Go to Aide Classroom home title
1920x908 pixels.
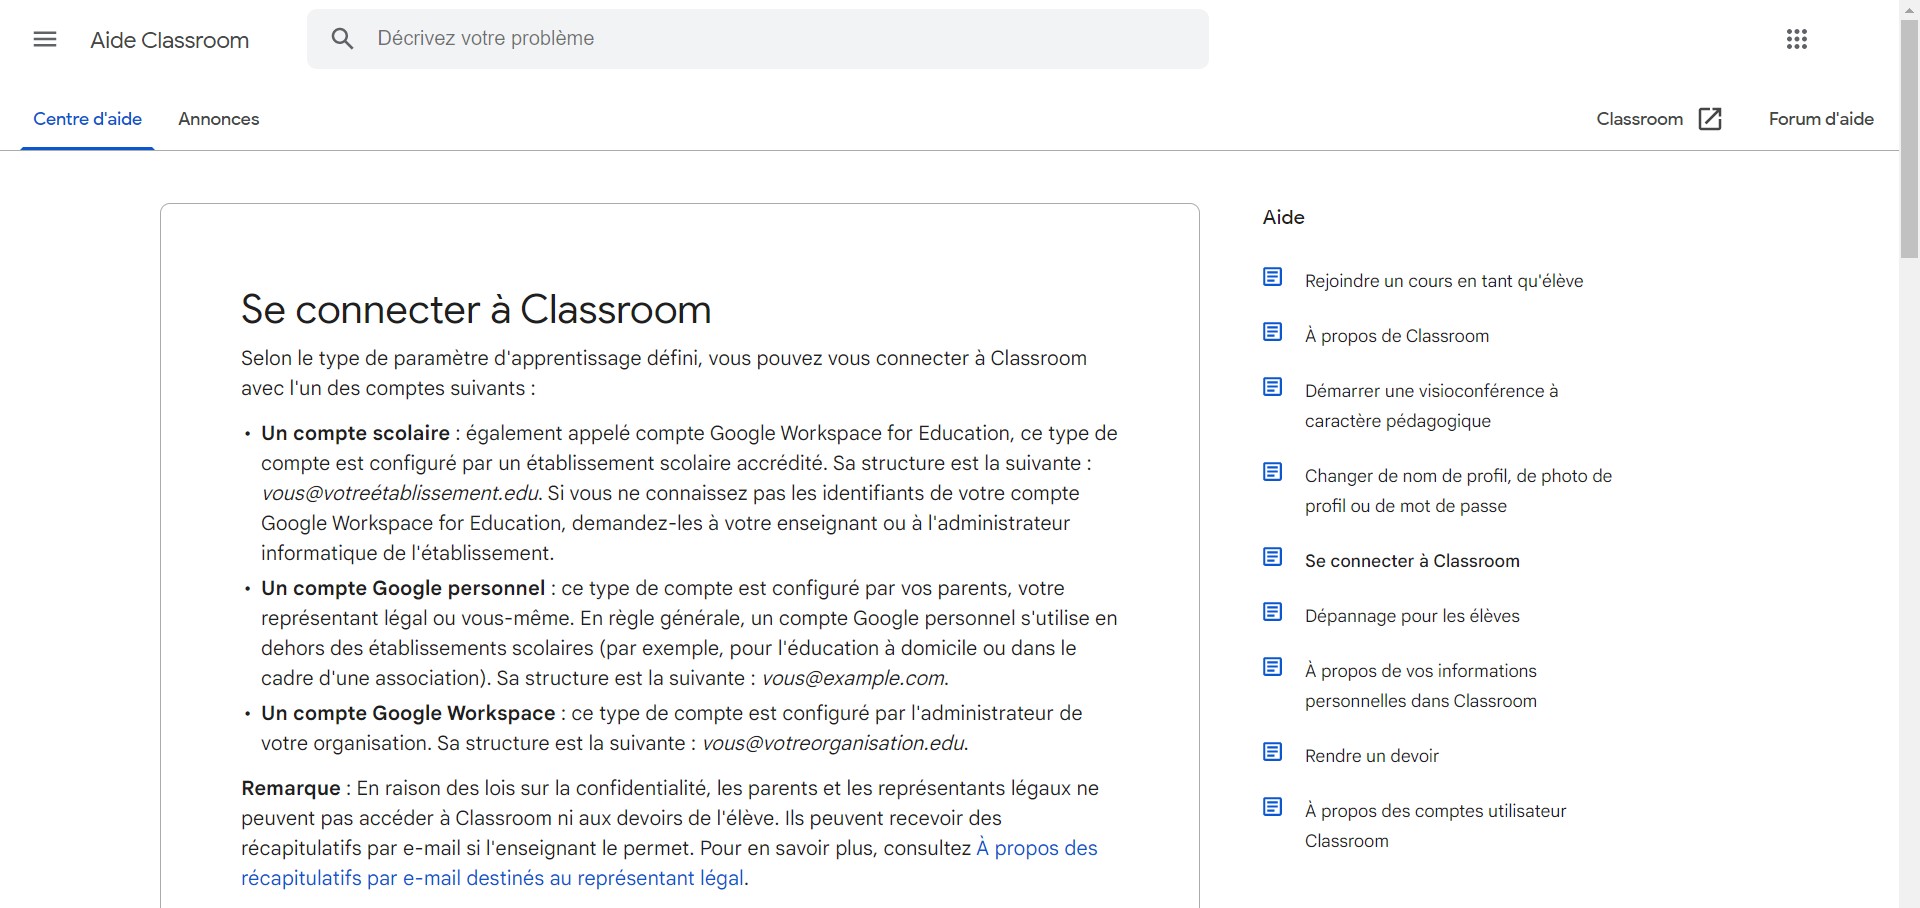point(170,40)
